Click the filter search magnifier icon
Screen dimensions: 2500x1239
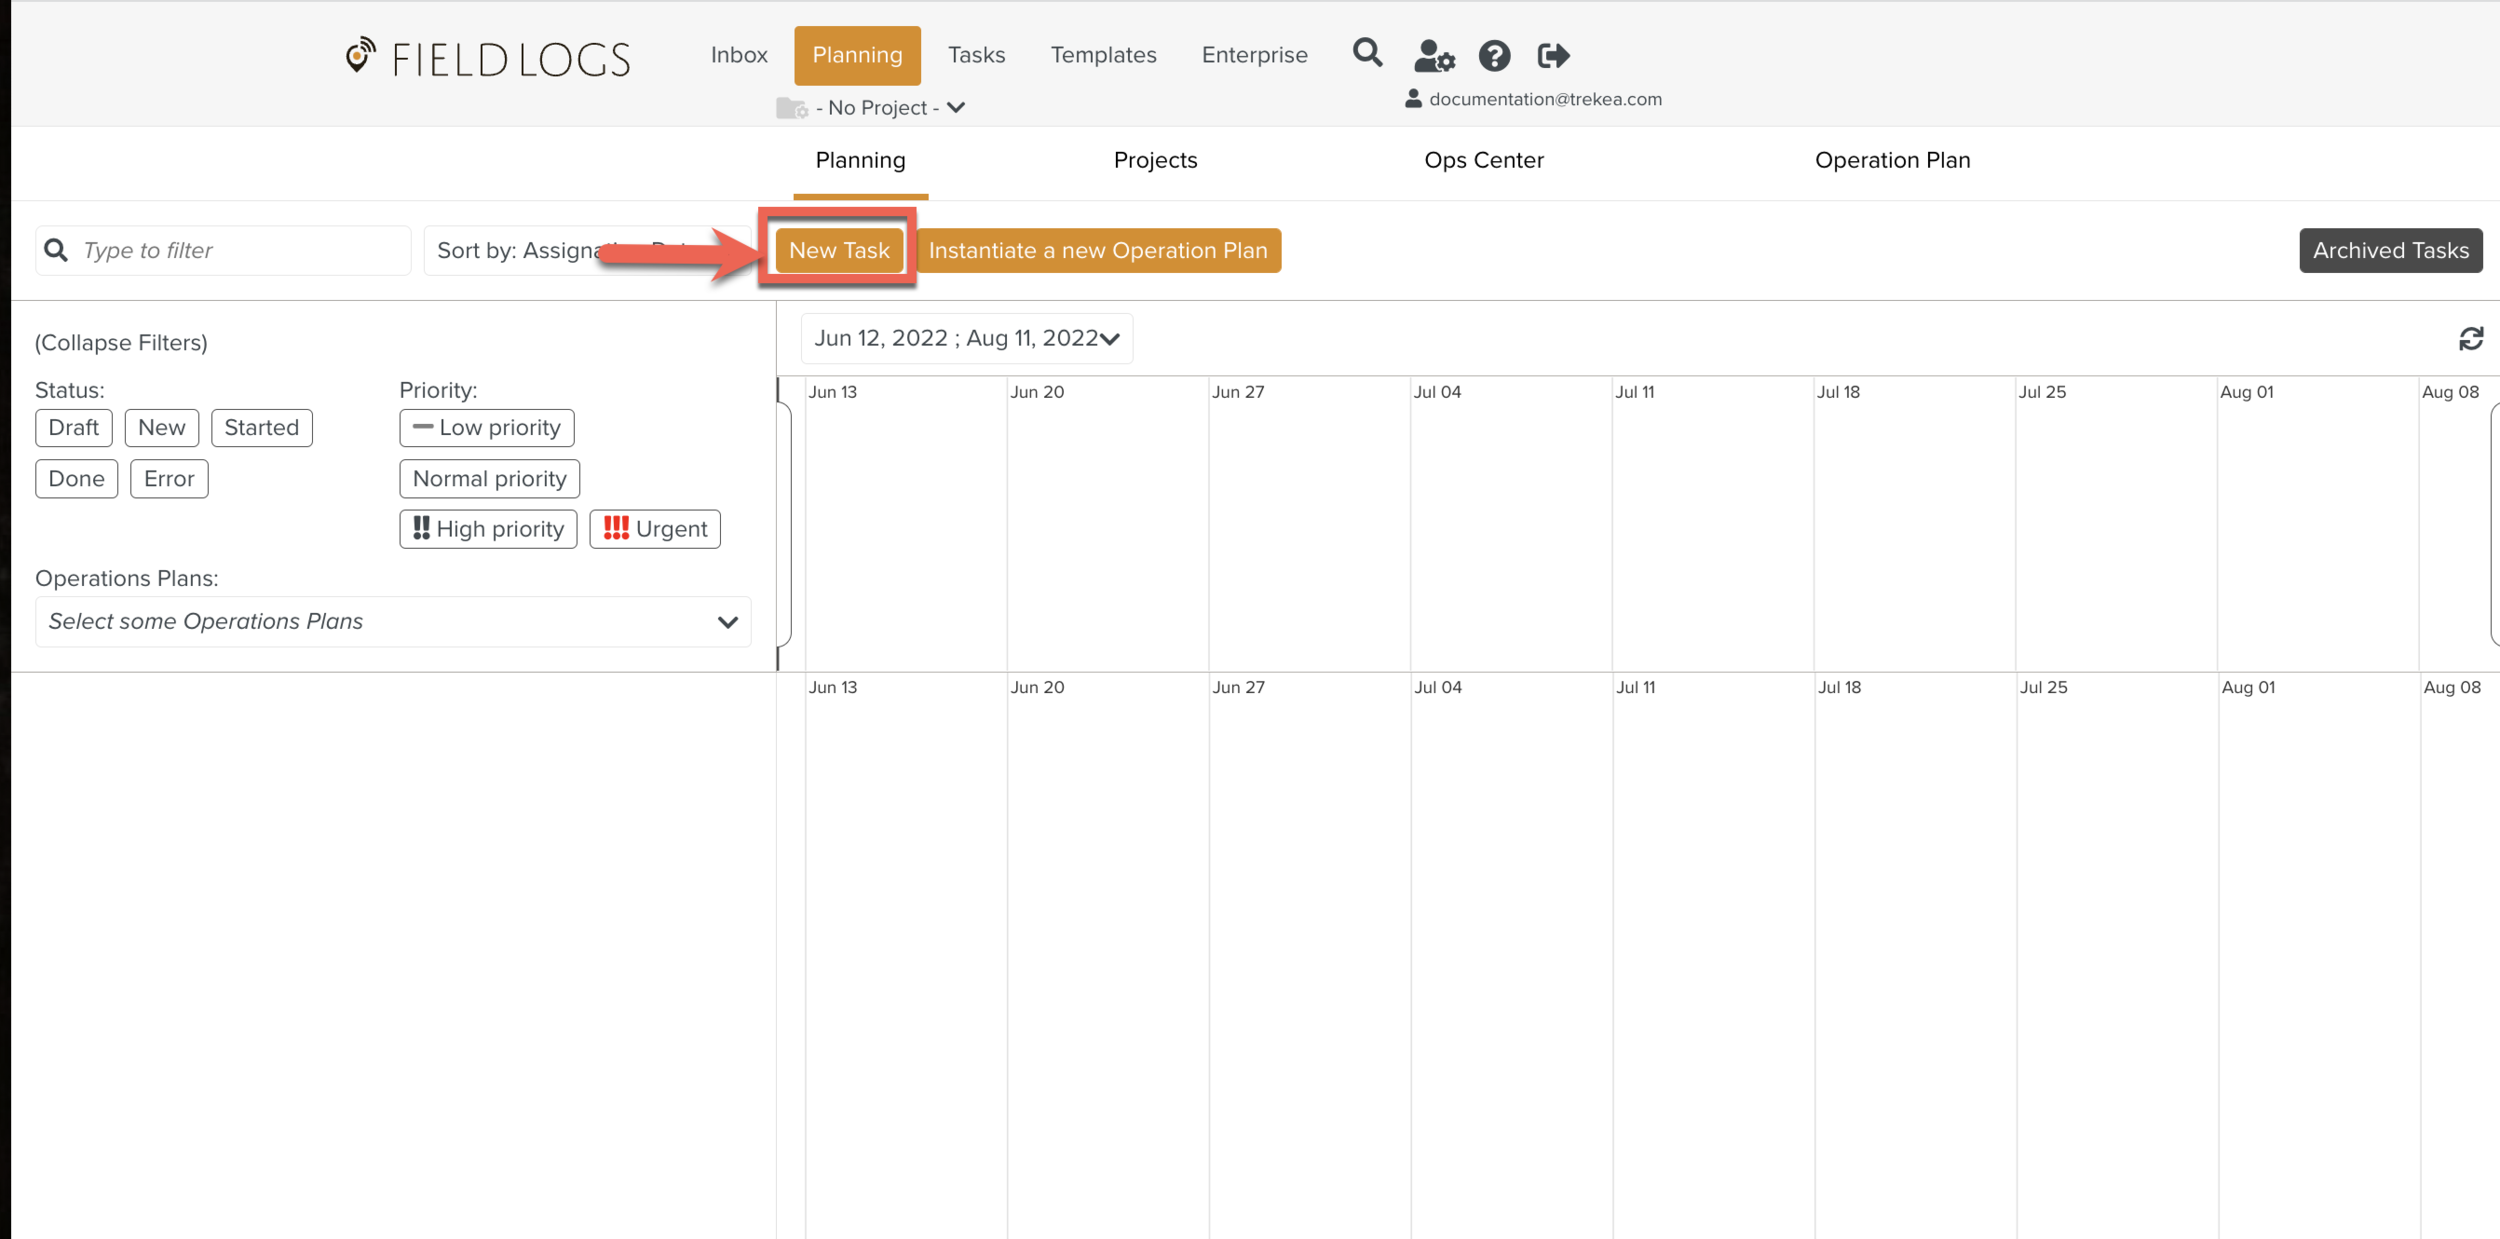[x=57, y=250]
